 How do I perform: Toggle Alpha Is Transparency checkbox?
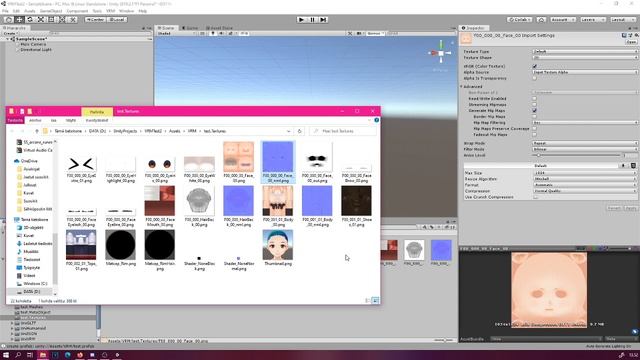(535, 78)
